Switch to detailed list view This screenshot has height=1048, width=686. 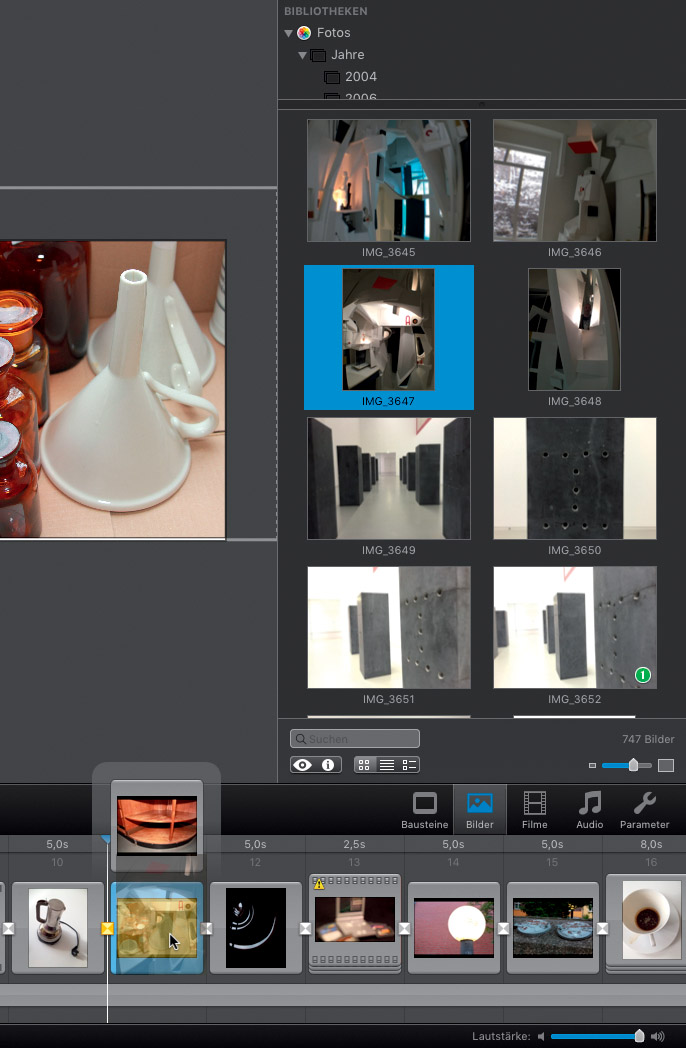click(x=408, y=765)
